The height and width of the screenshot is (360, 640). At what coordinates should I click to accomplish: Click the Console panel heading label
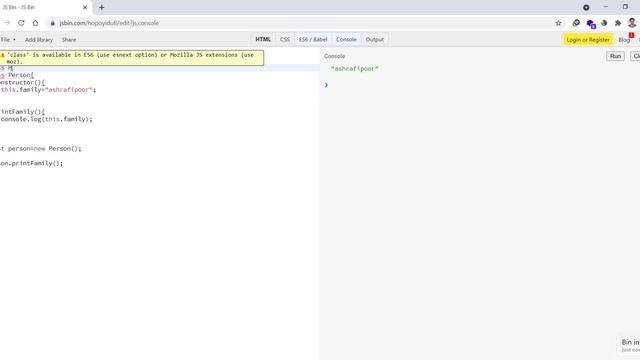[x=335, y=56]
